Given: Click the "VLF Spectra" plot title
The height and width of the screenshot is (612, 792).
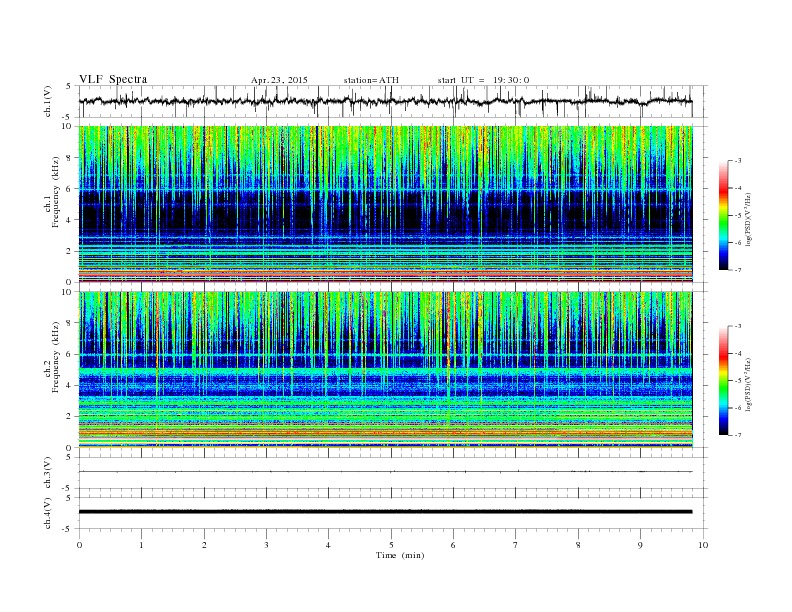Looking at the screenshot, I should pyautogui.click(x=113, y=79).
